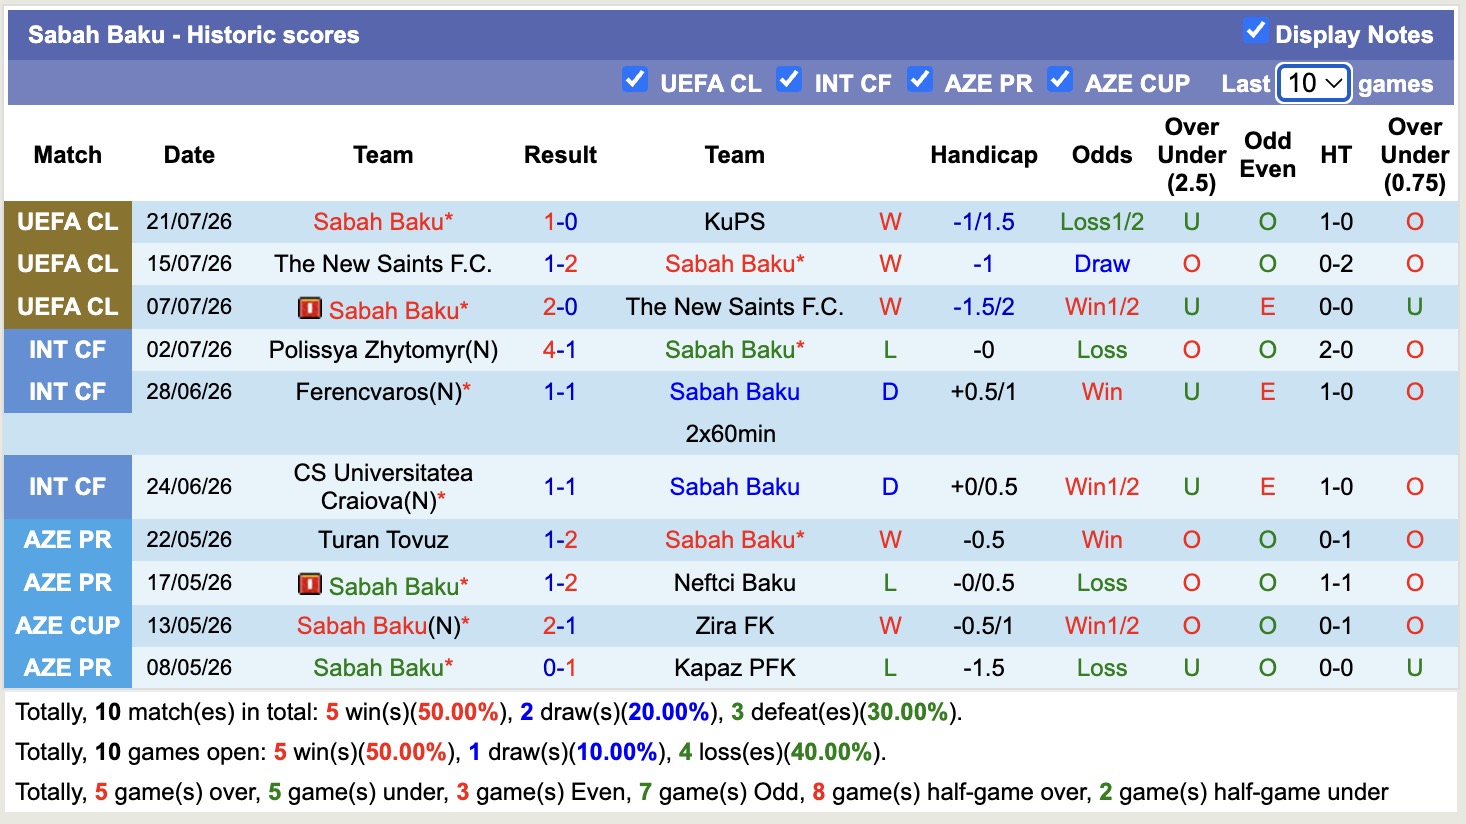This screenshot has height=824, width=1466.
Task: Open the Last 10 games dropdown
Action: (x=1314, y=83)
